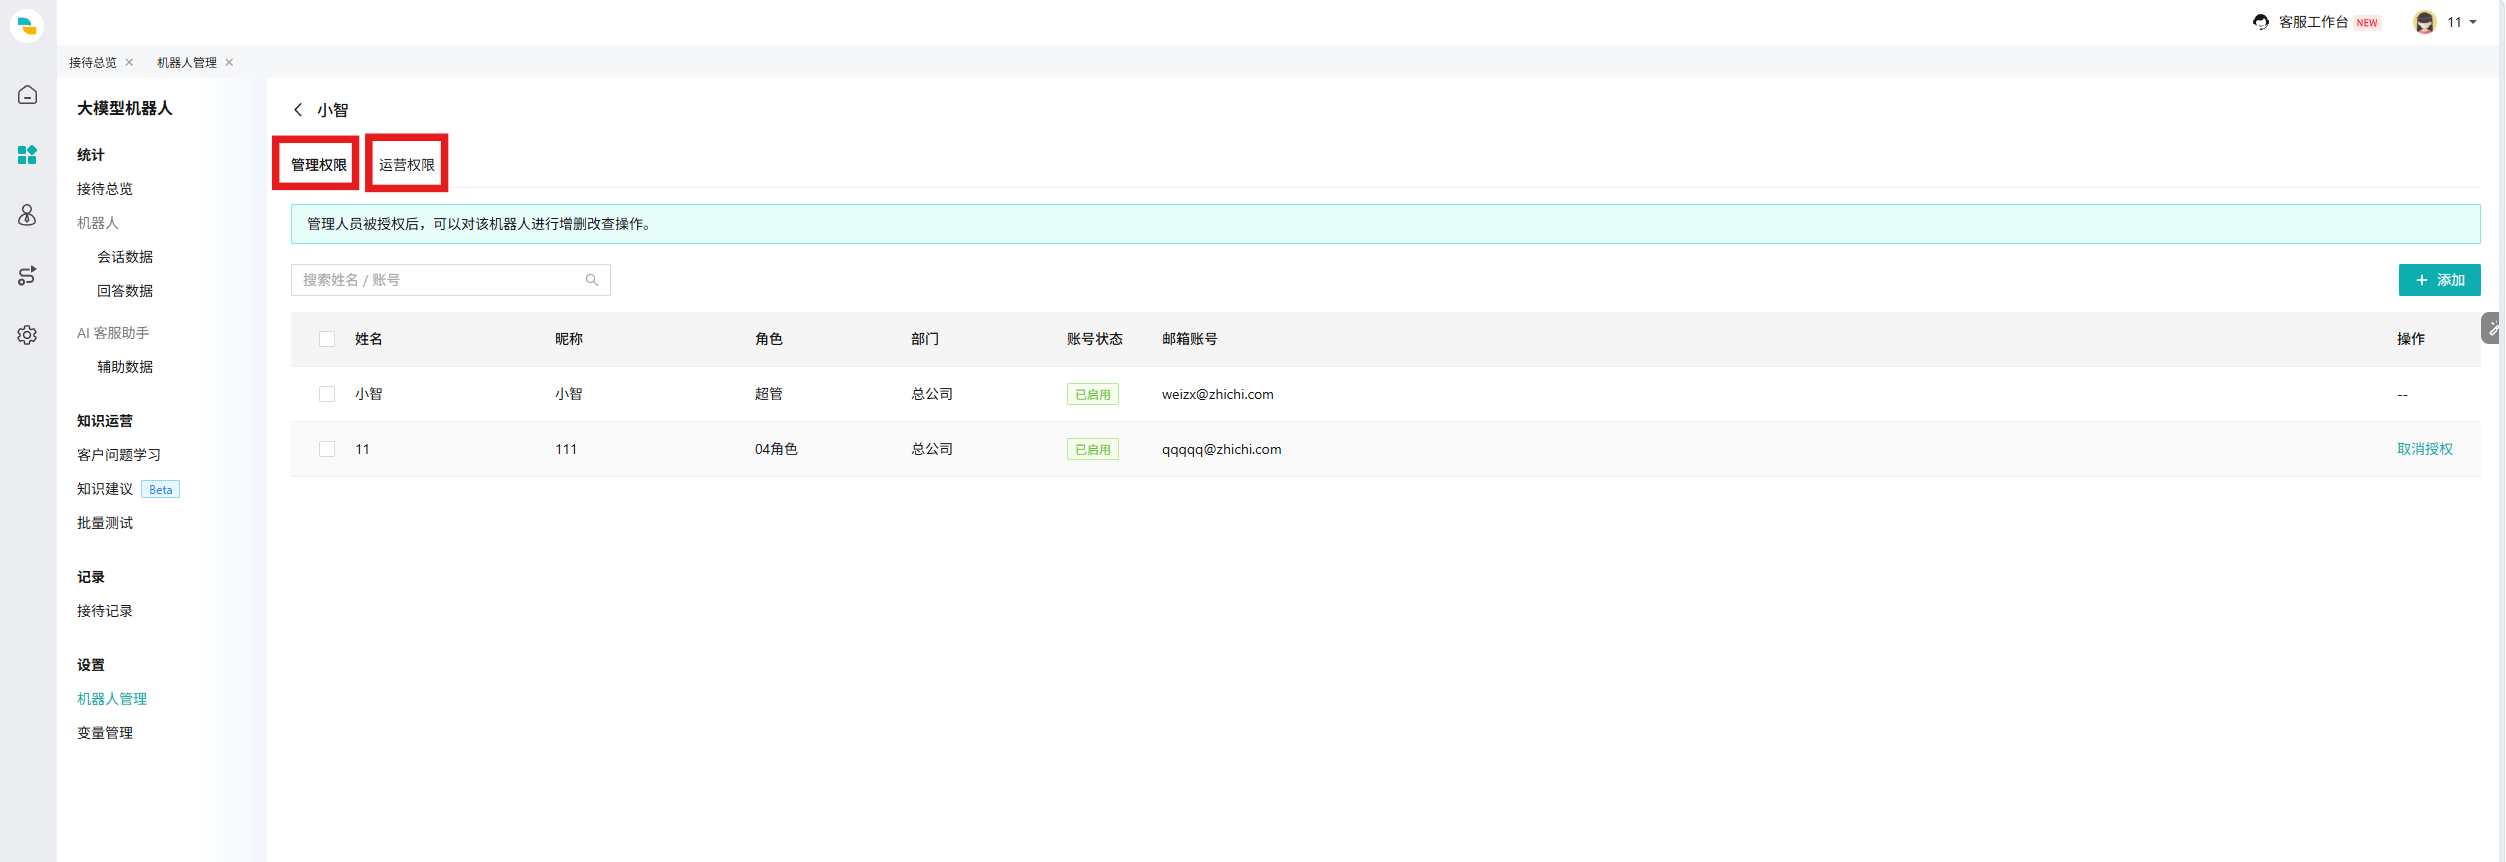Screen dimensions: 2506x862
Task: Switch to the 管理权限 tab
Action: [x=319, y=165]
